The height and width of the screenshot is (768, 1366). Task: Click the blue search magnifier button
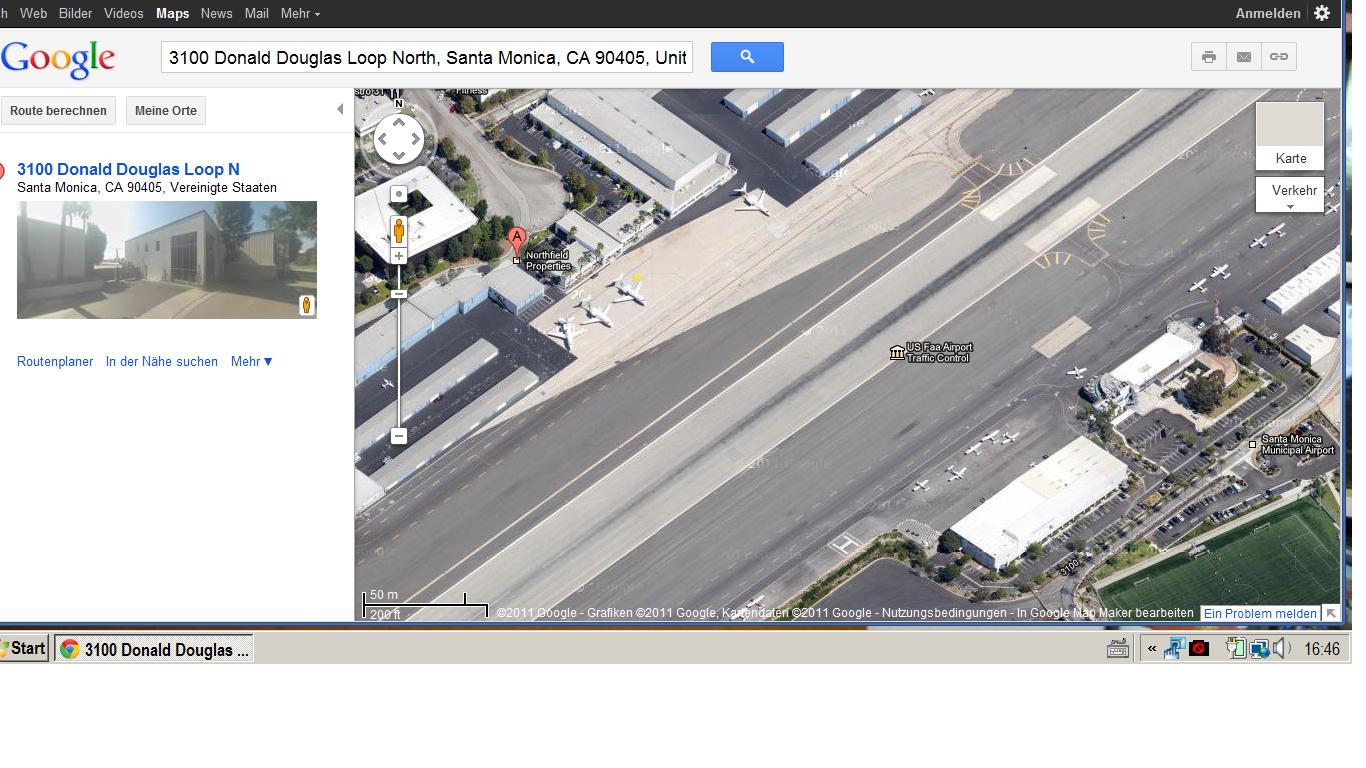pos(747,57)
